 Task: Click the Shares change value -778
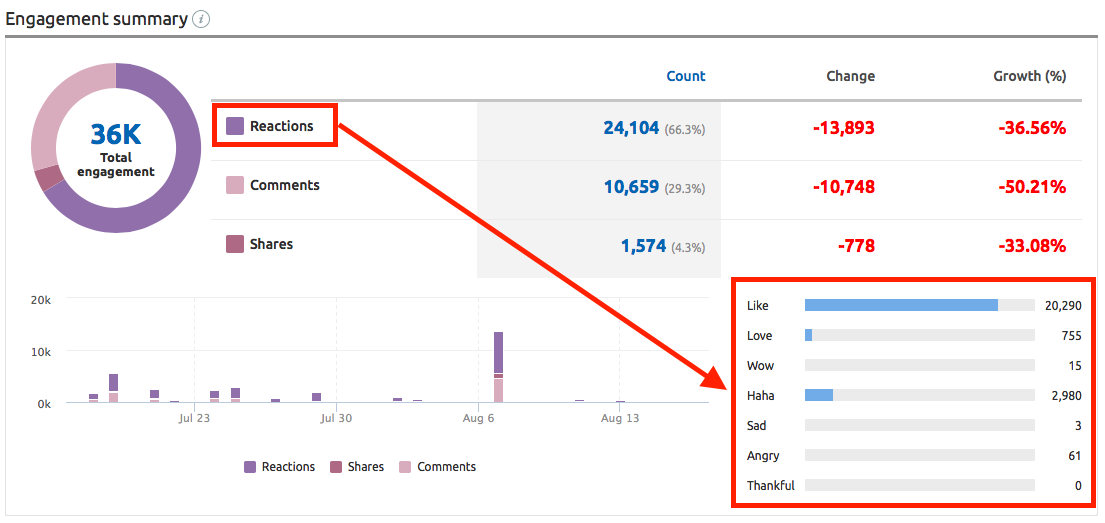(856, 246)
